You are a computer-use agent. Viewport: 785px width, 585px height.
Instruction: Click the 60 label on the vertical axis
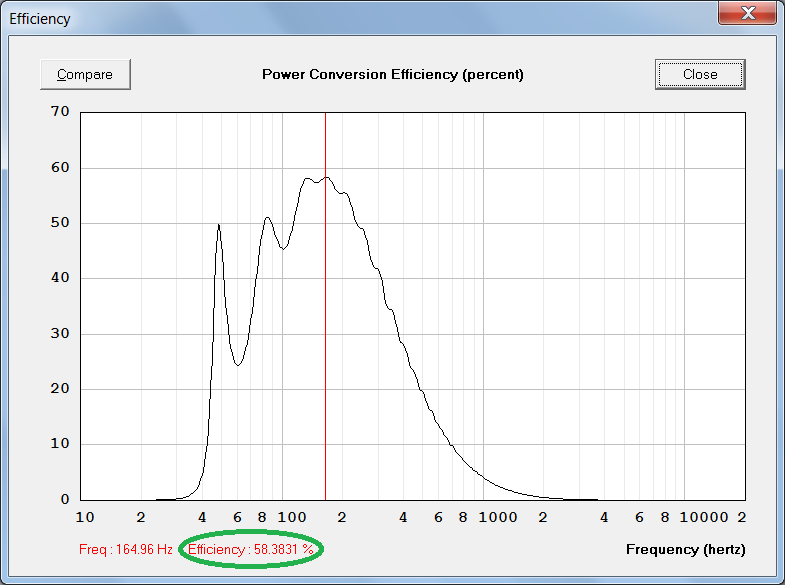tap(60, 167)
